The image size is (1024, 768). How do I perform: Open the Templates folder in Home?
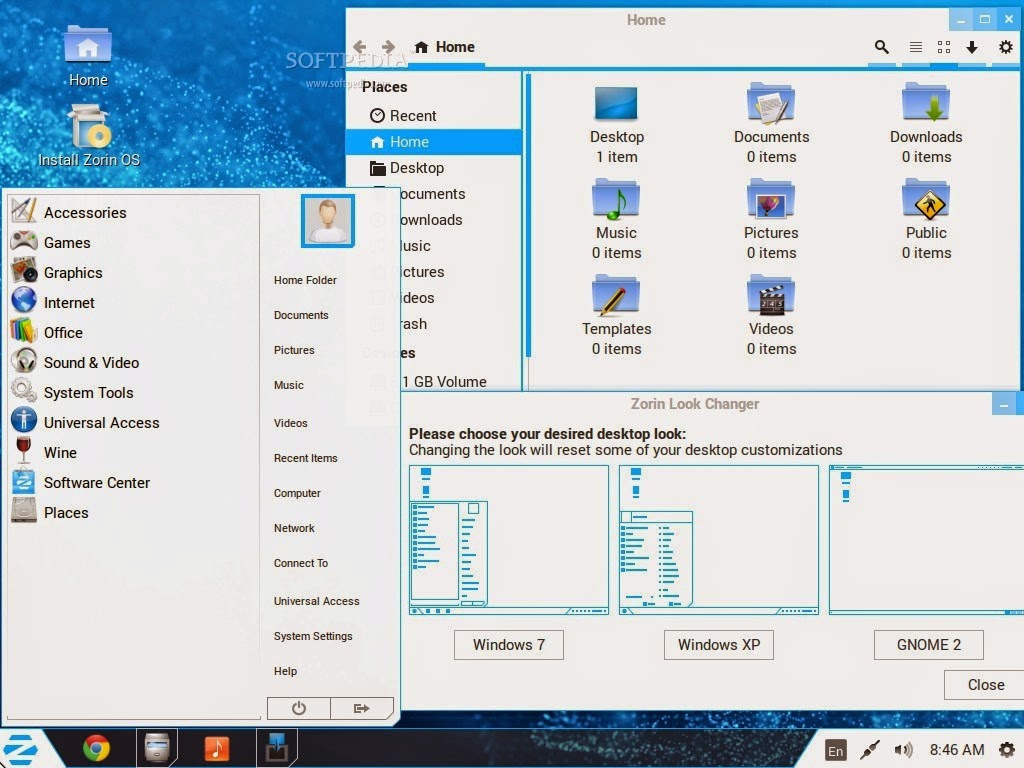pos(616,316)
